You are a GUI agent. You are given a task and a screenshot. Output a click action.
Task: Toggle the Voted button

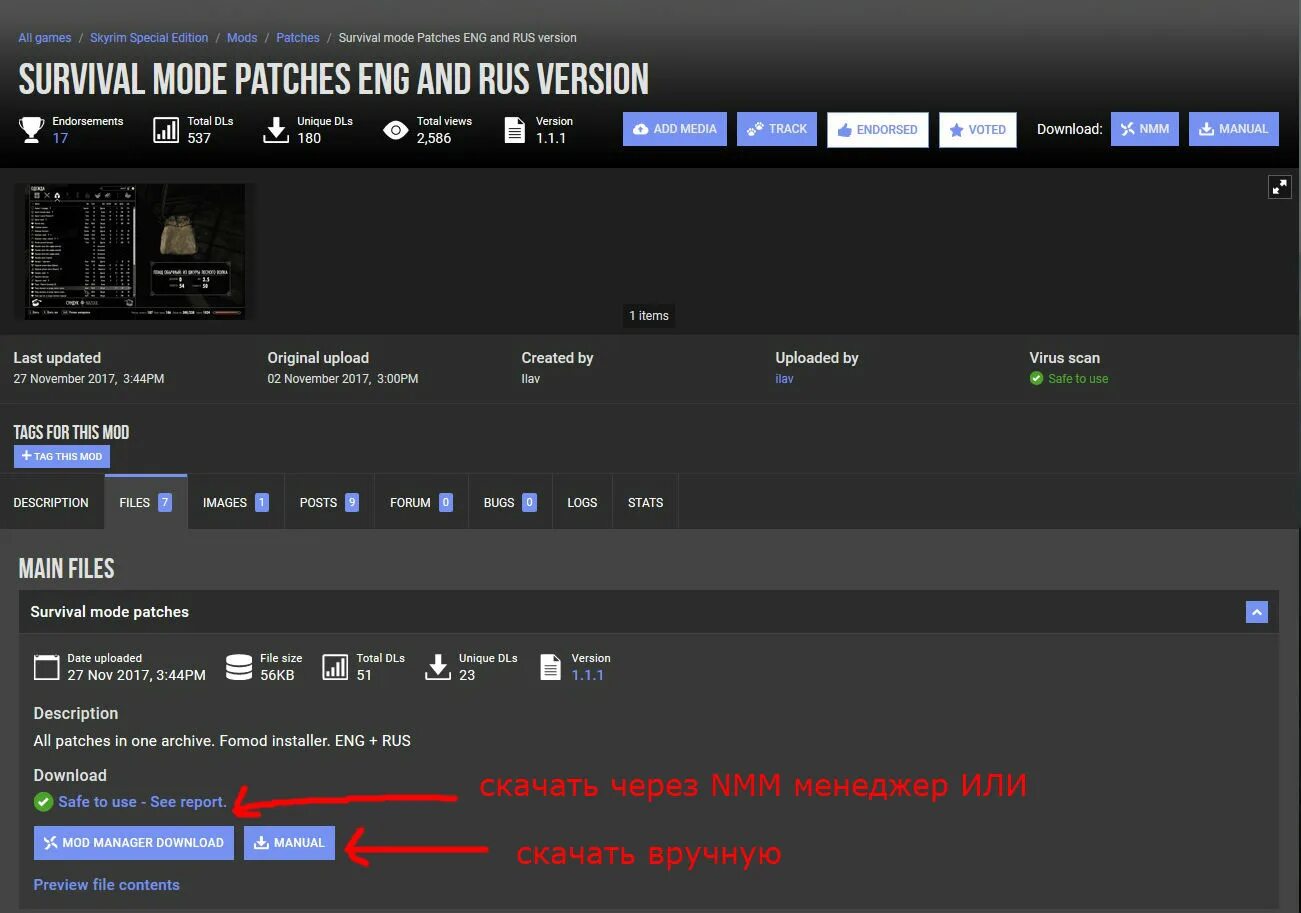click(x=978, y=130)
